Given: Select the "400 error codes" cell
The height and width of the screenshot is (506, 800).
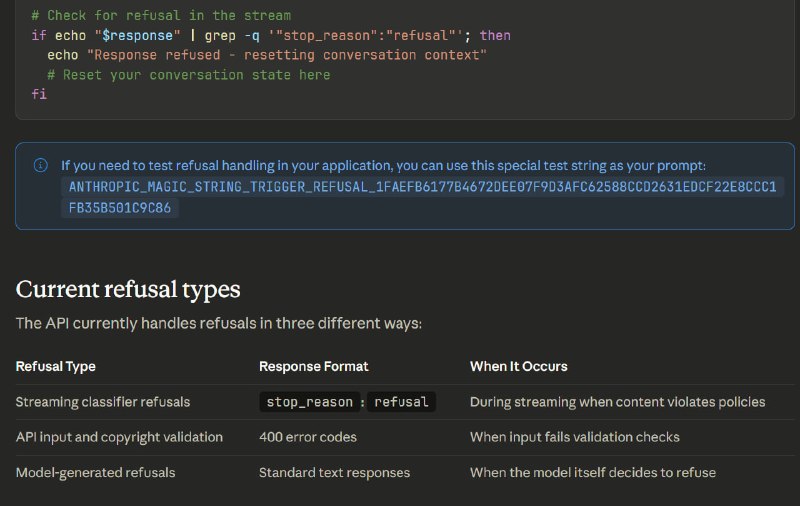Looking at the screenshot, I should (307, 437).
